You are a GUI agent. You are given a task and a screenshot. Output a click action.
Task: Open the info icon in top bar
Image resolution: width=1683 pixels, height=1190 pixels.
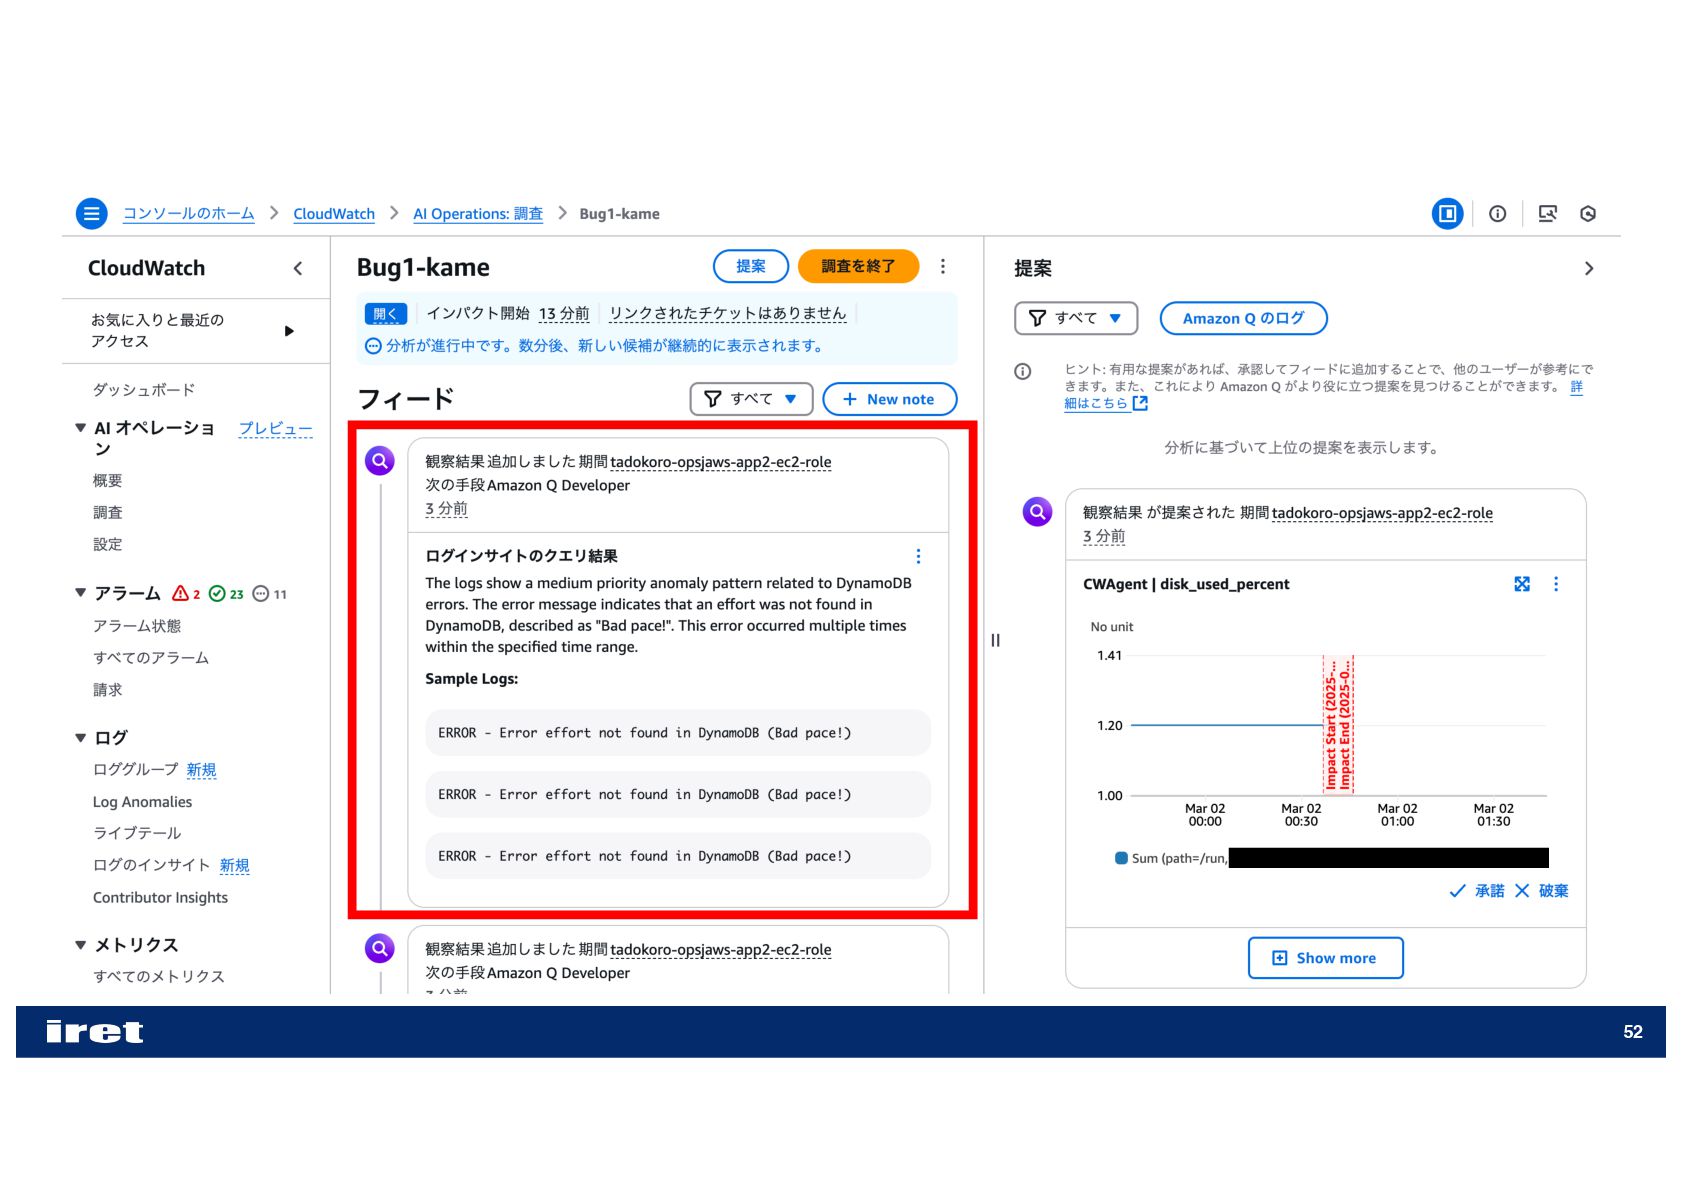coord(1497,213)
